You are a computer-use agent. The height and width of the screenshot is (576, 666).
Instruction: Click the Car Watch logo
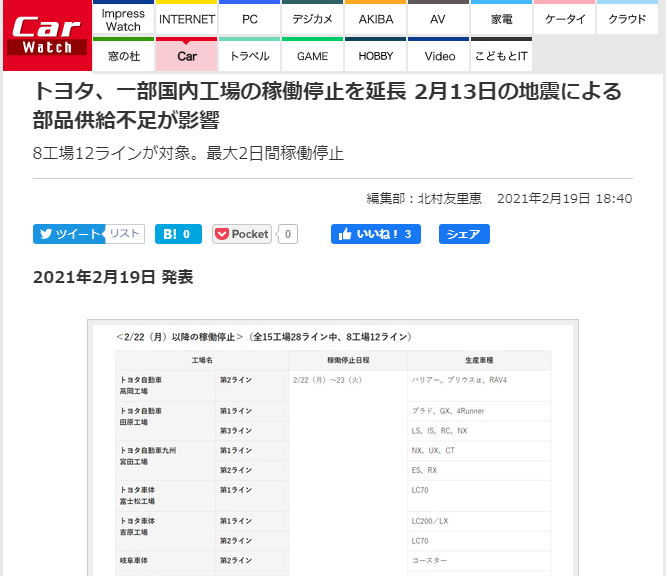click(x=47, y=35)
